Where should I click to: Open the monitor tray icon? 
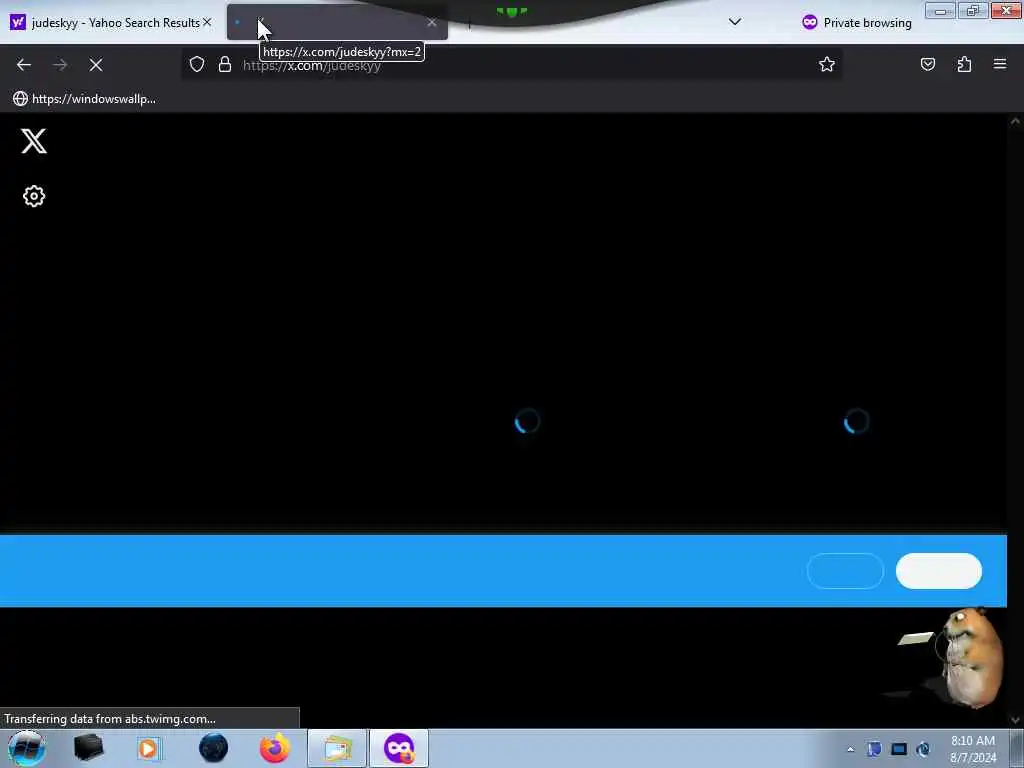click(899, 749)
